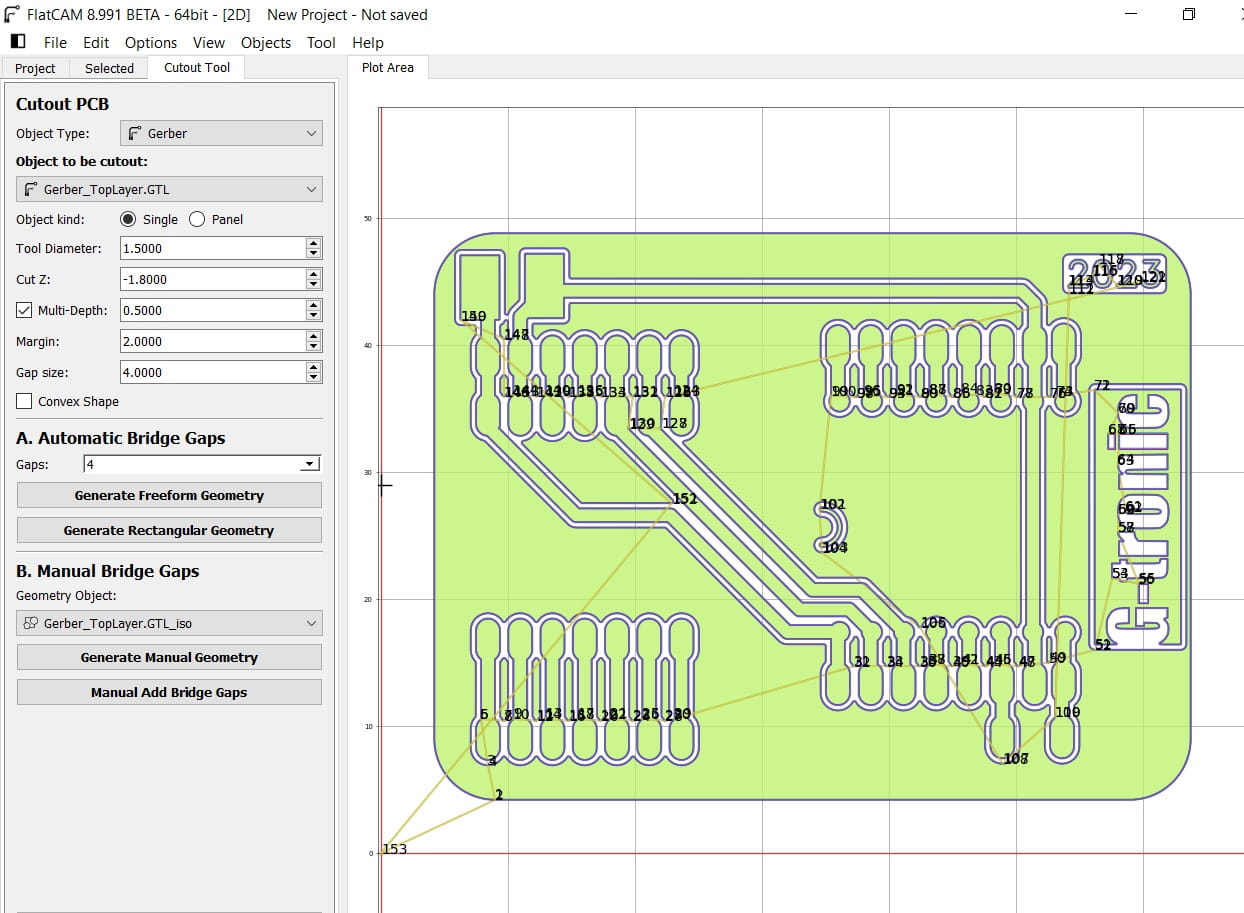Screen dimensions: 1244x913
Task: Switch to the Selected tab
Action: tap(108, 68)
